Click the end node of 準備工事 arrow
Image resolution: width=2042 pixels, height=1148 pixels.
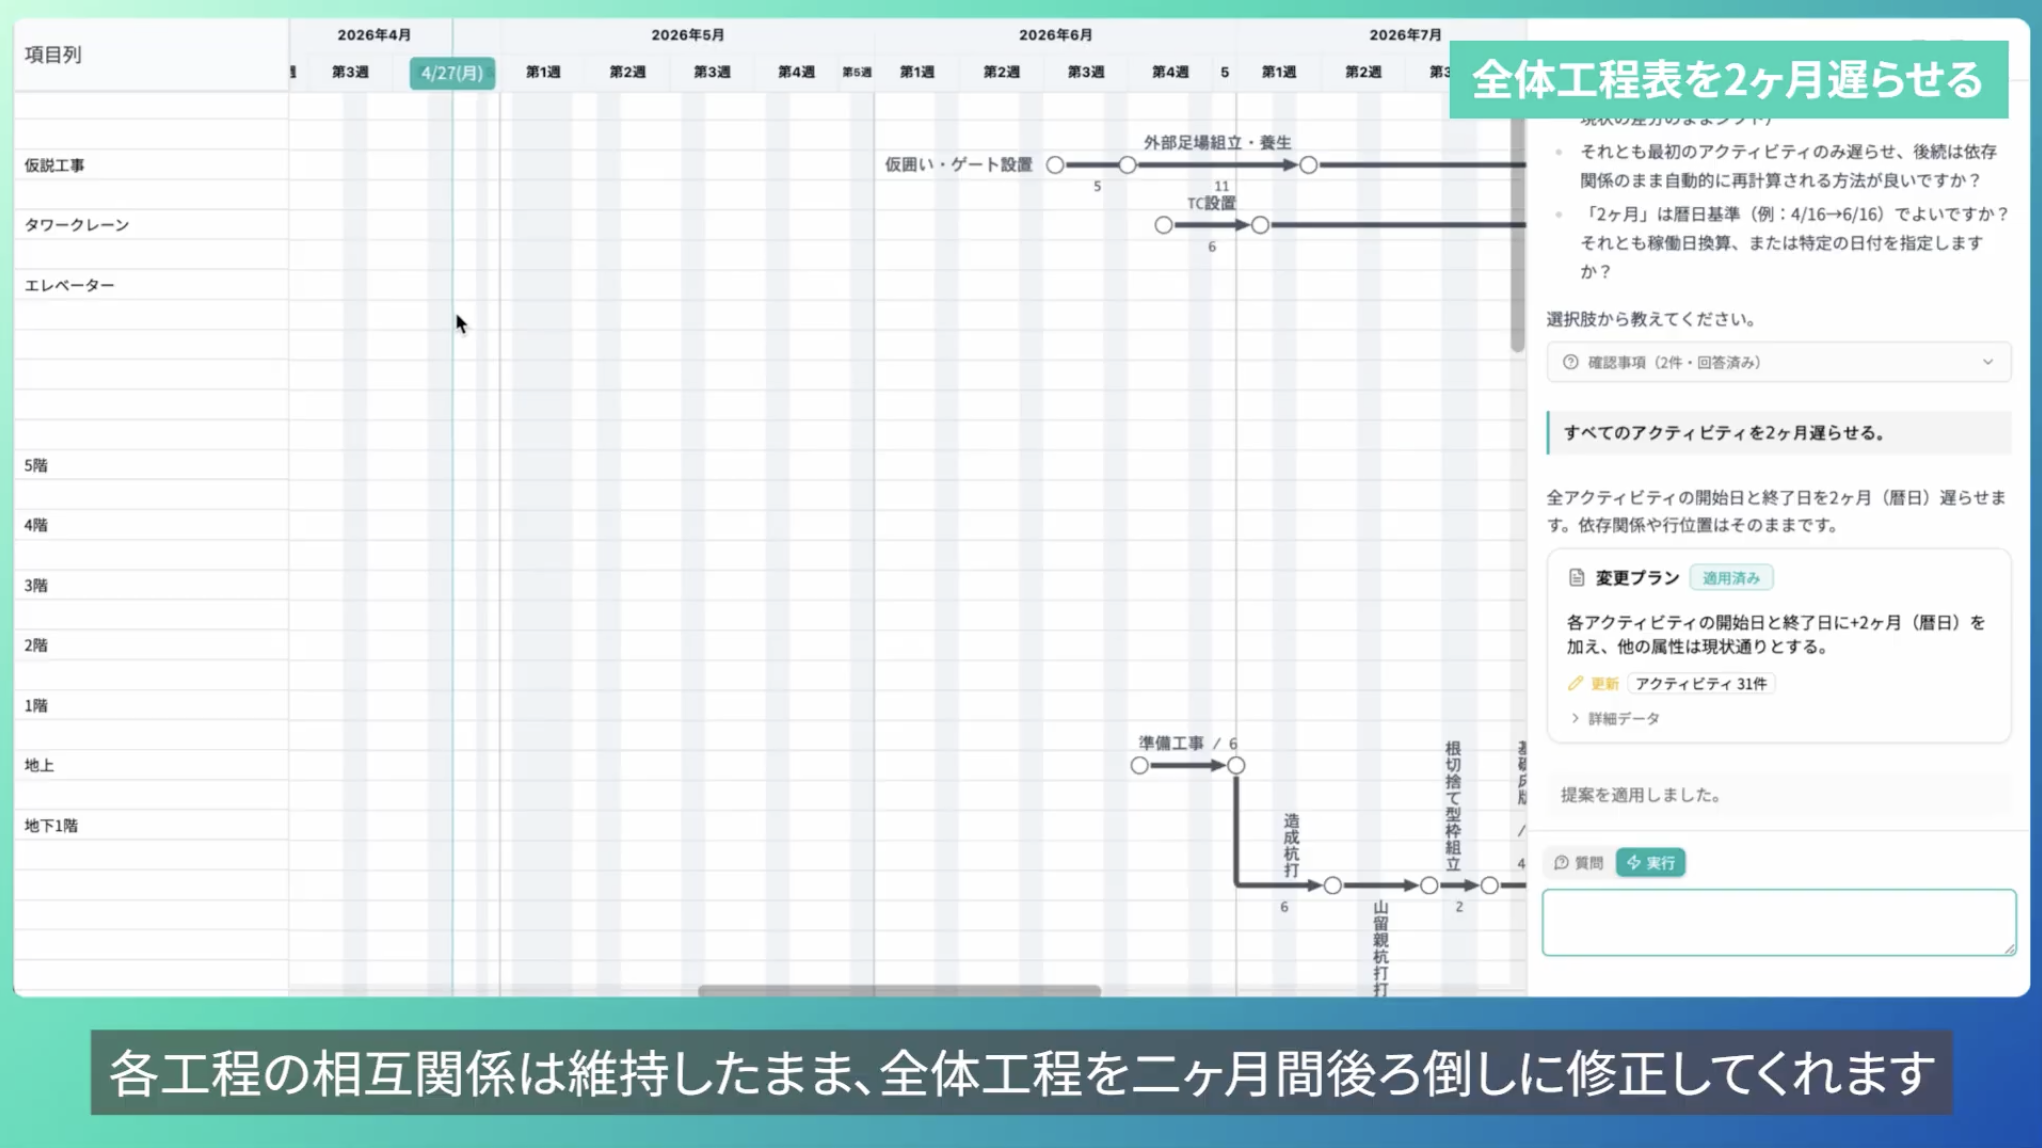coord(1236,765)
